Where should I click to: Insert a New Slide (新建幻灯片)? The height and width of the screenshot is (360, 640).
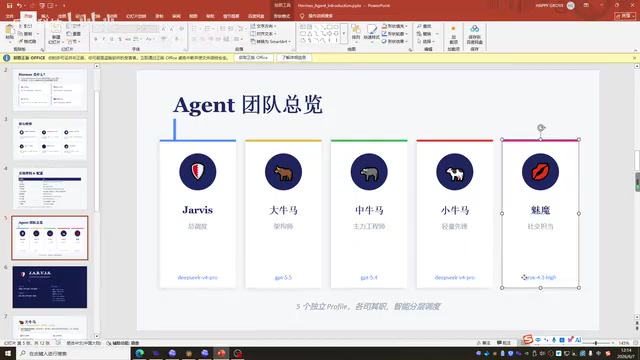click(x=56, y=34)
